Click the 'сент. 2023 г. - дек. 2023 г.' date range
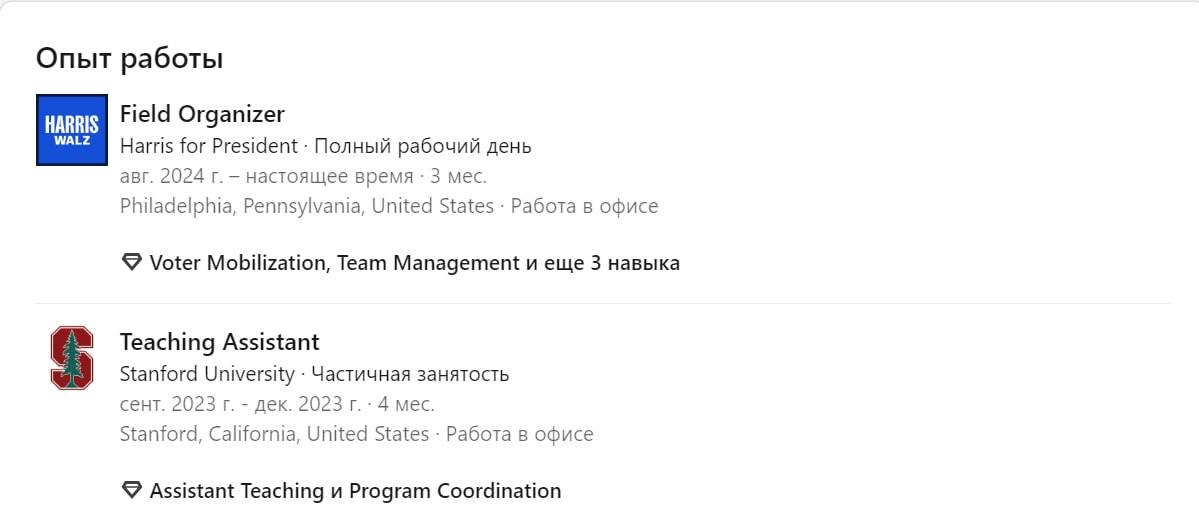This screenshot has width=1199, height=521. [241, 404]
